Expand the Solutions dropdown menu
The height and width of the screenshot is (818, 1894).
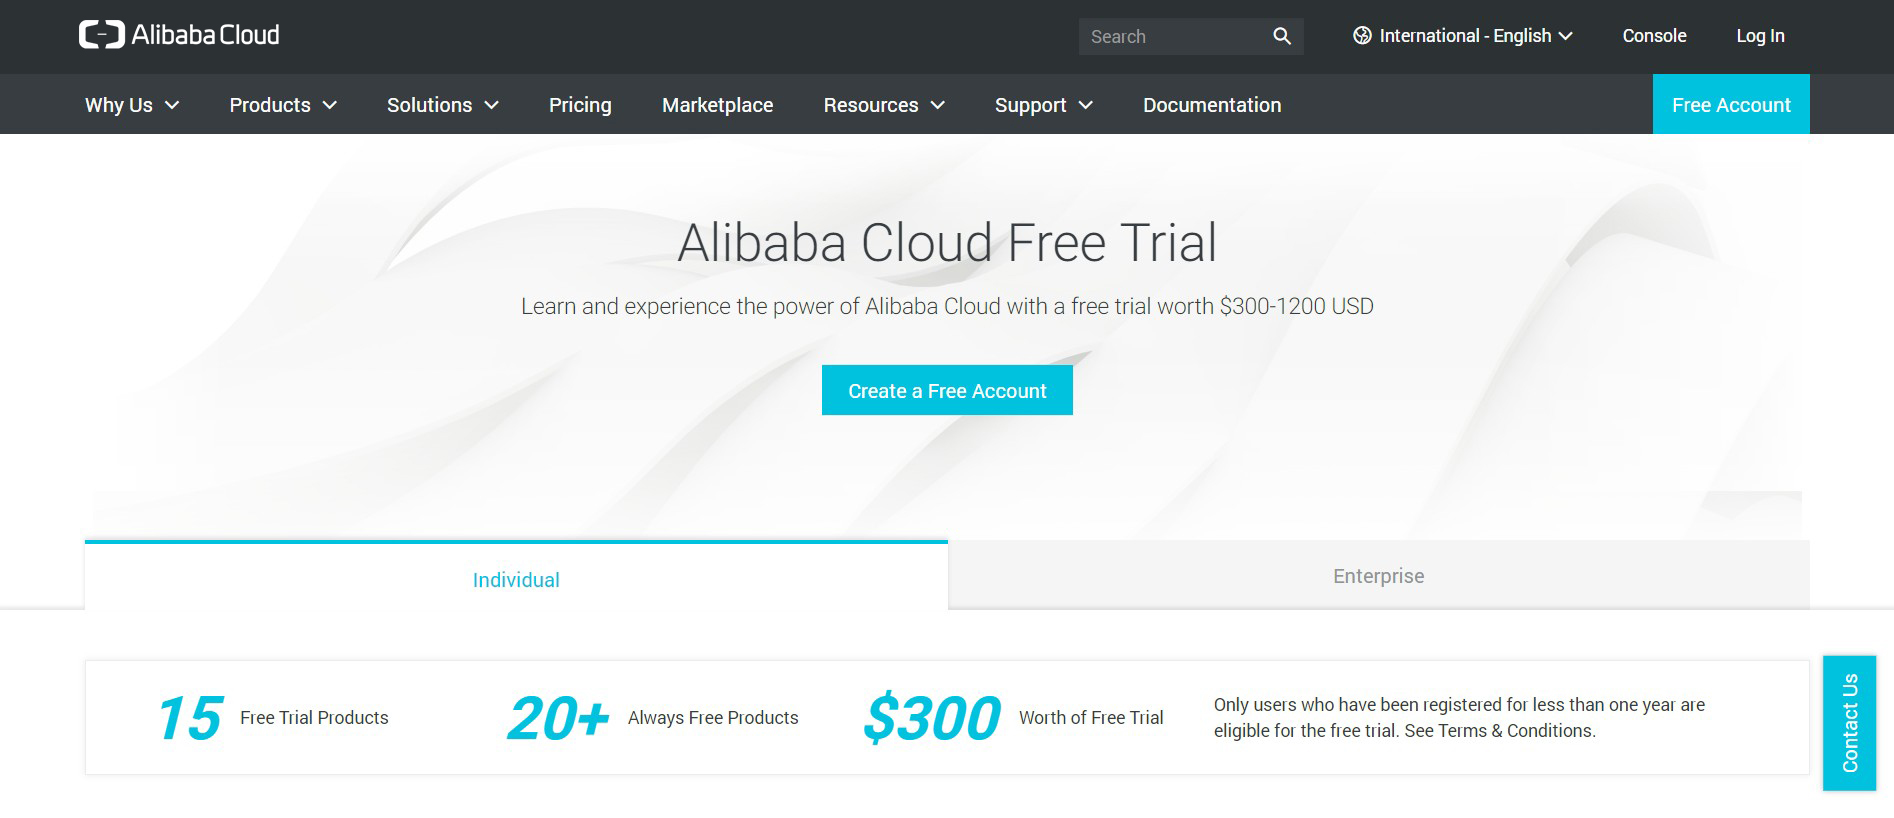tap(442, 105)
